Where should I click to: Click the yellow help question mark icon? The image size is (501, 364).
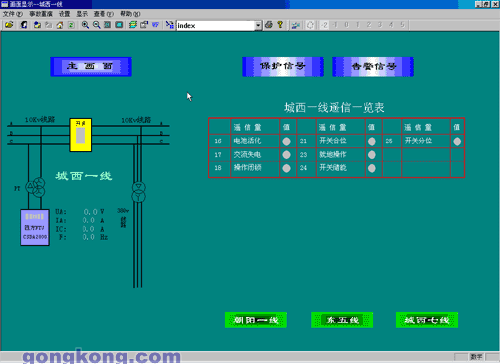[x=280, y=25]
